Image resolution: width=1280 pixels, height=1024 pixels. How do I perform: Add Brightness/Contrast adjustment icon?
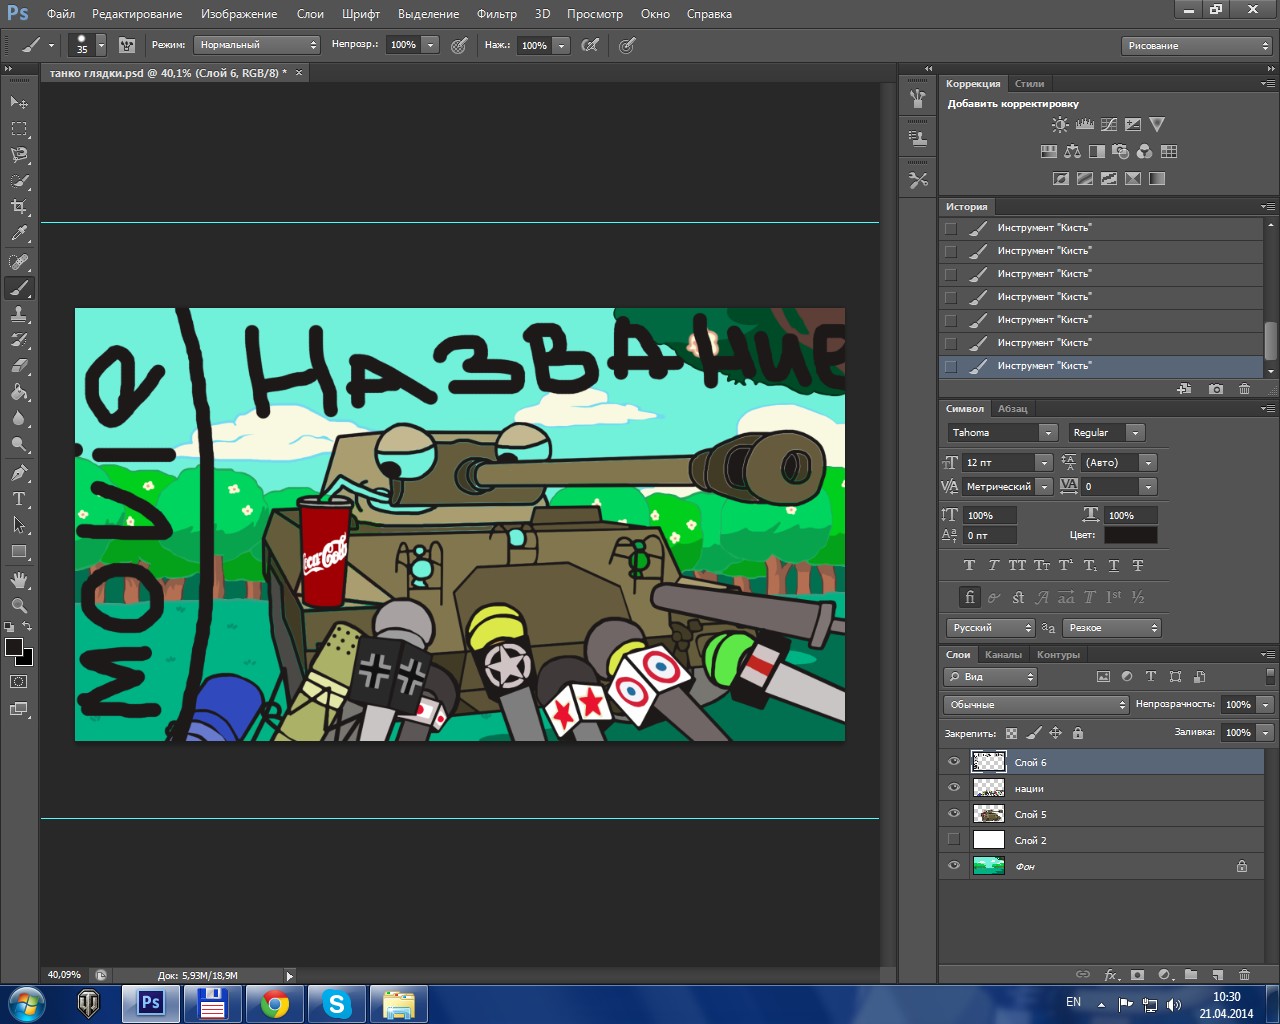pos(1060,125)
